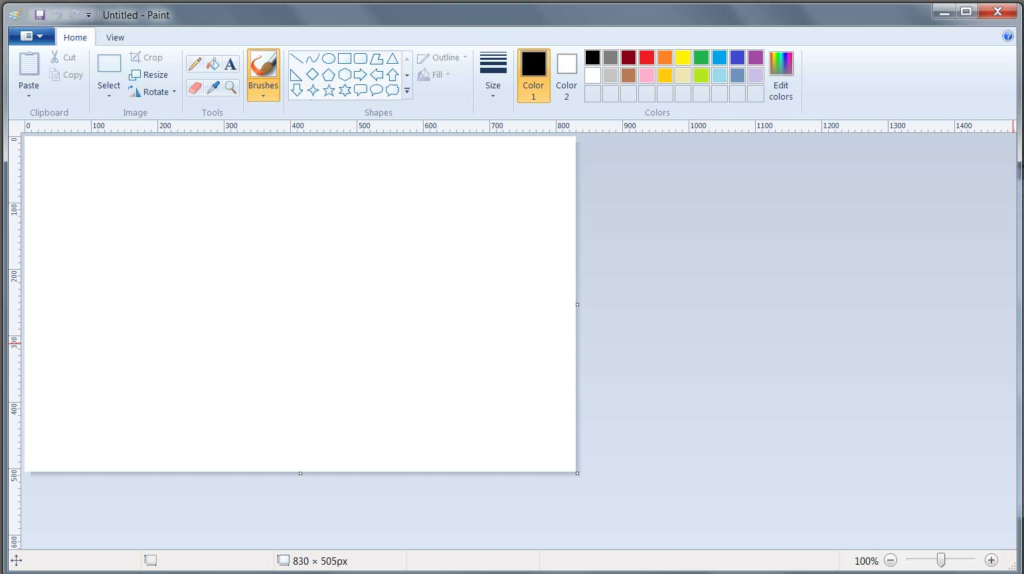
Task: Expand the Shapes gallery more arrow
Action: click(x=407, y=91)
